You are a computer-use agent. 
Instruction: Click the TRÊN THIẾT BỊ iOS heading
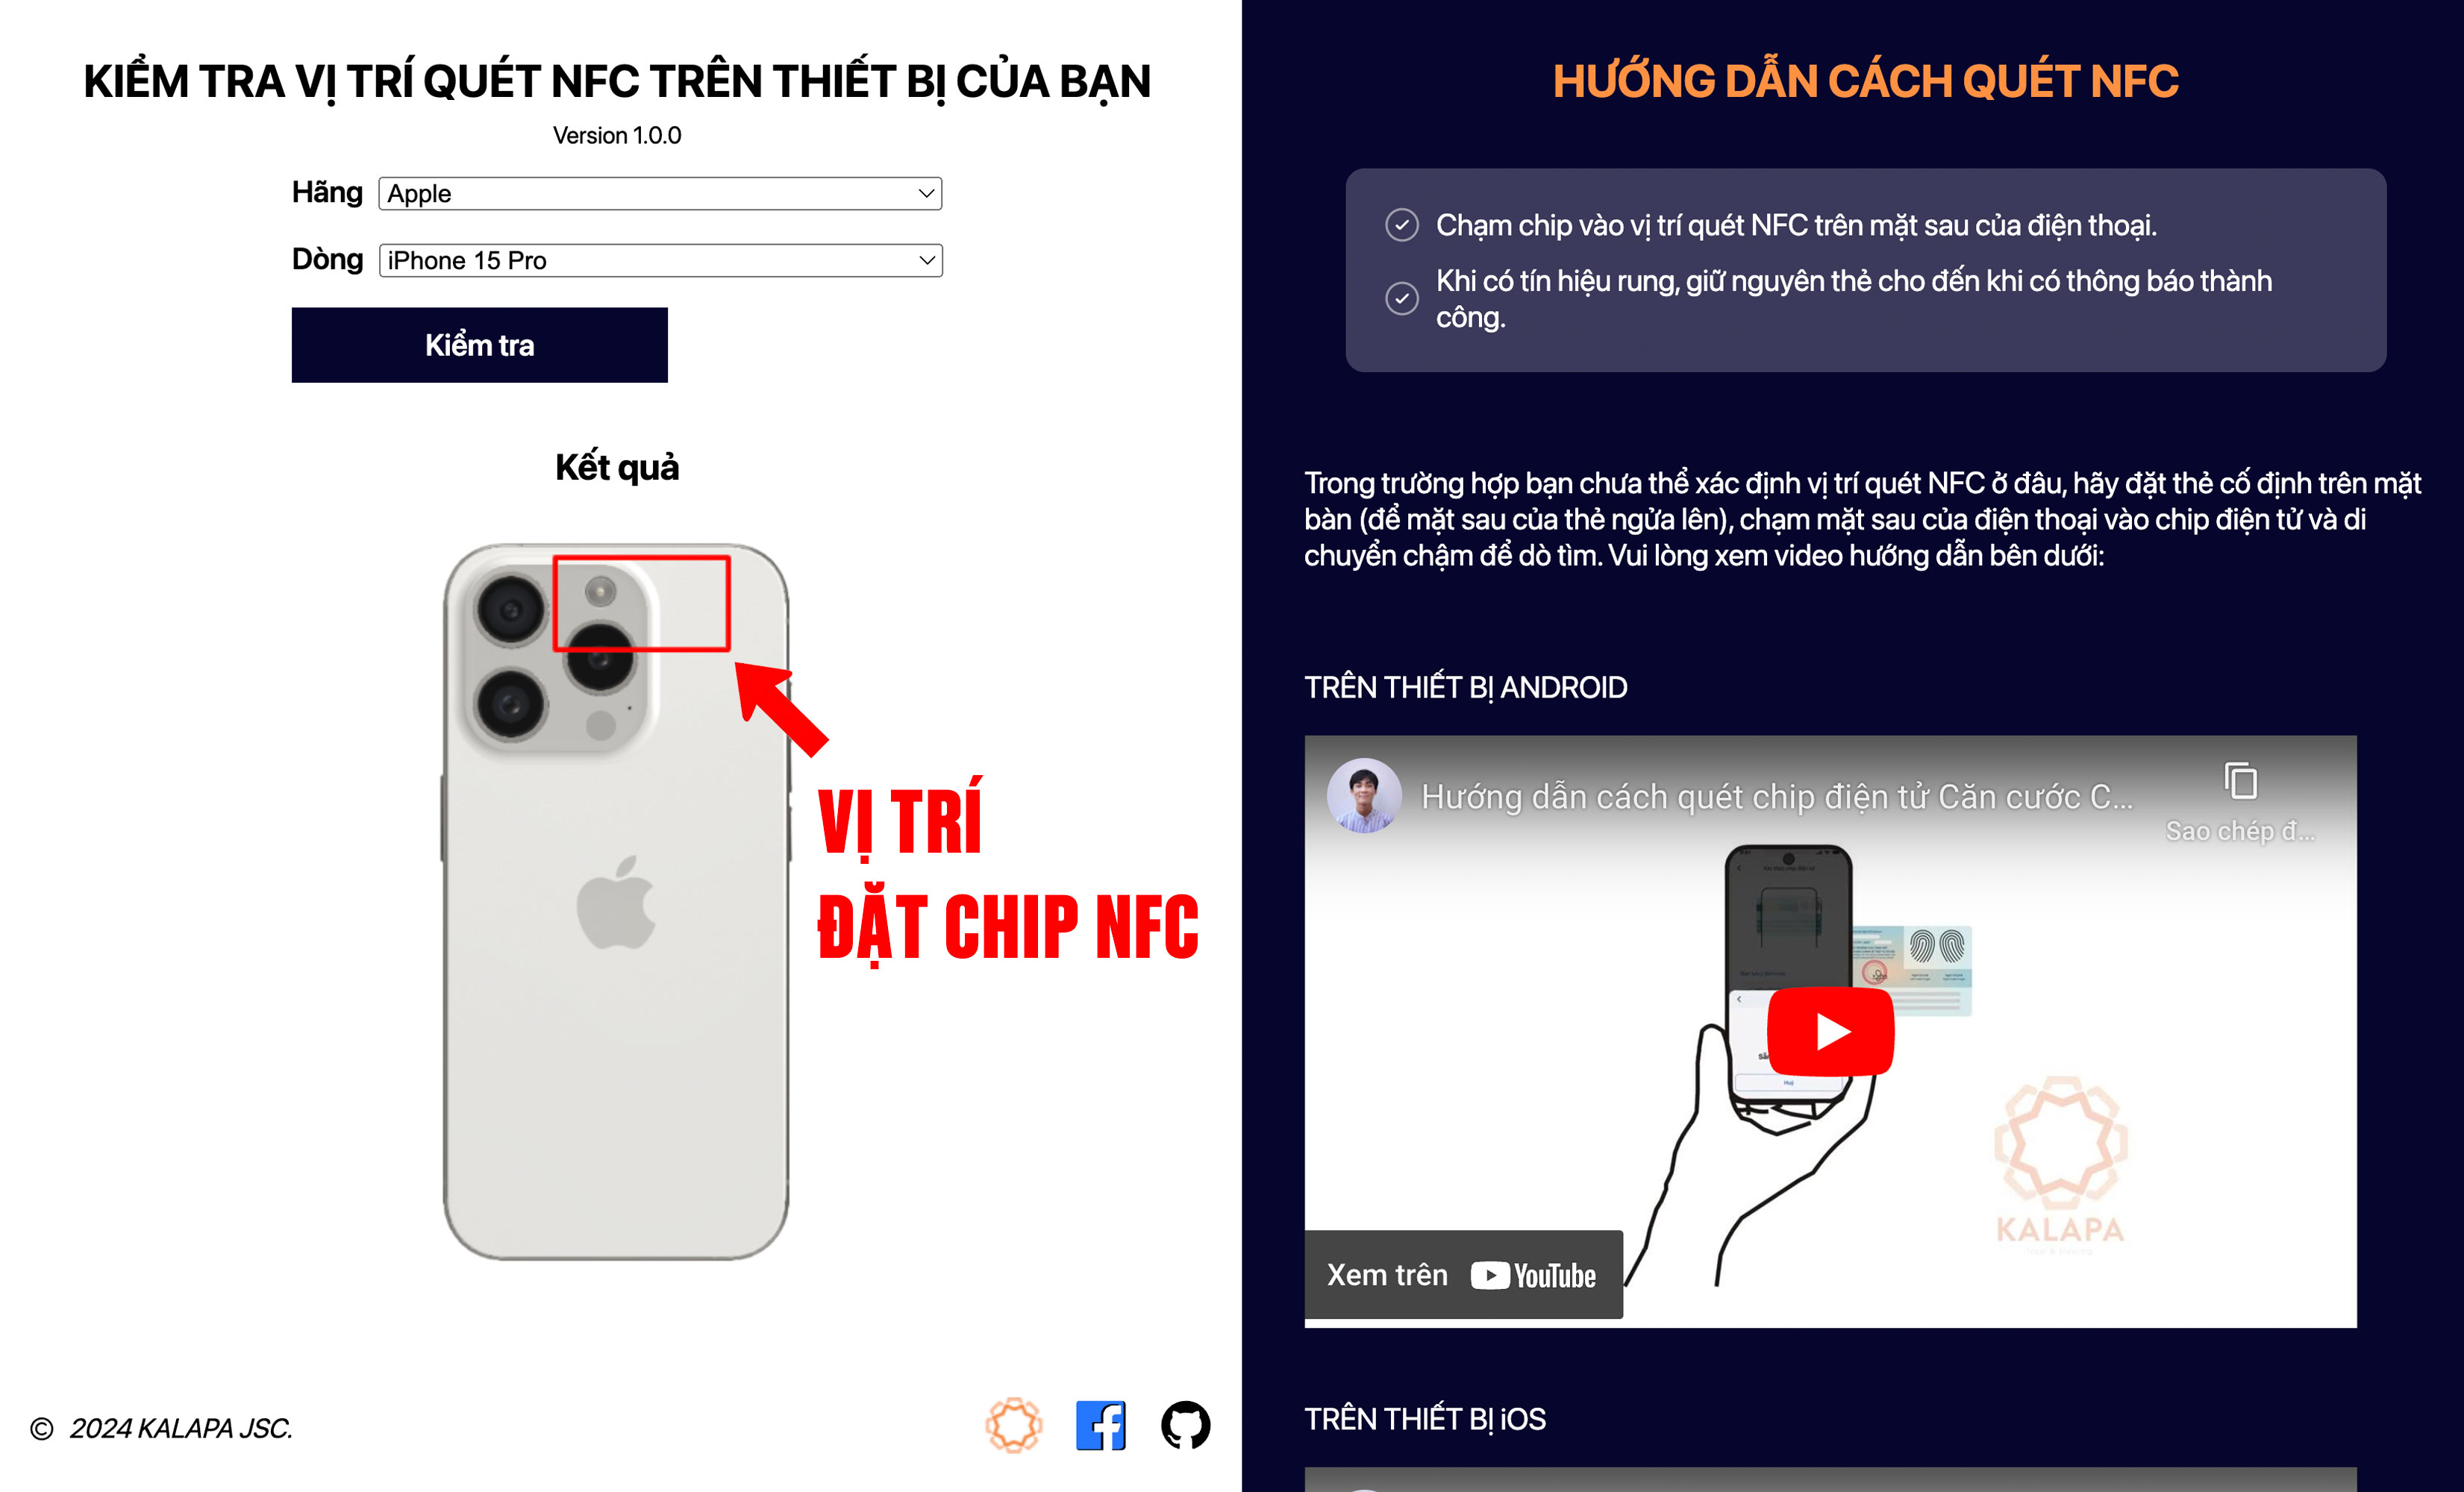tap(1424, 1419)
